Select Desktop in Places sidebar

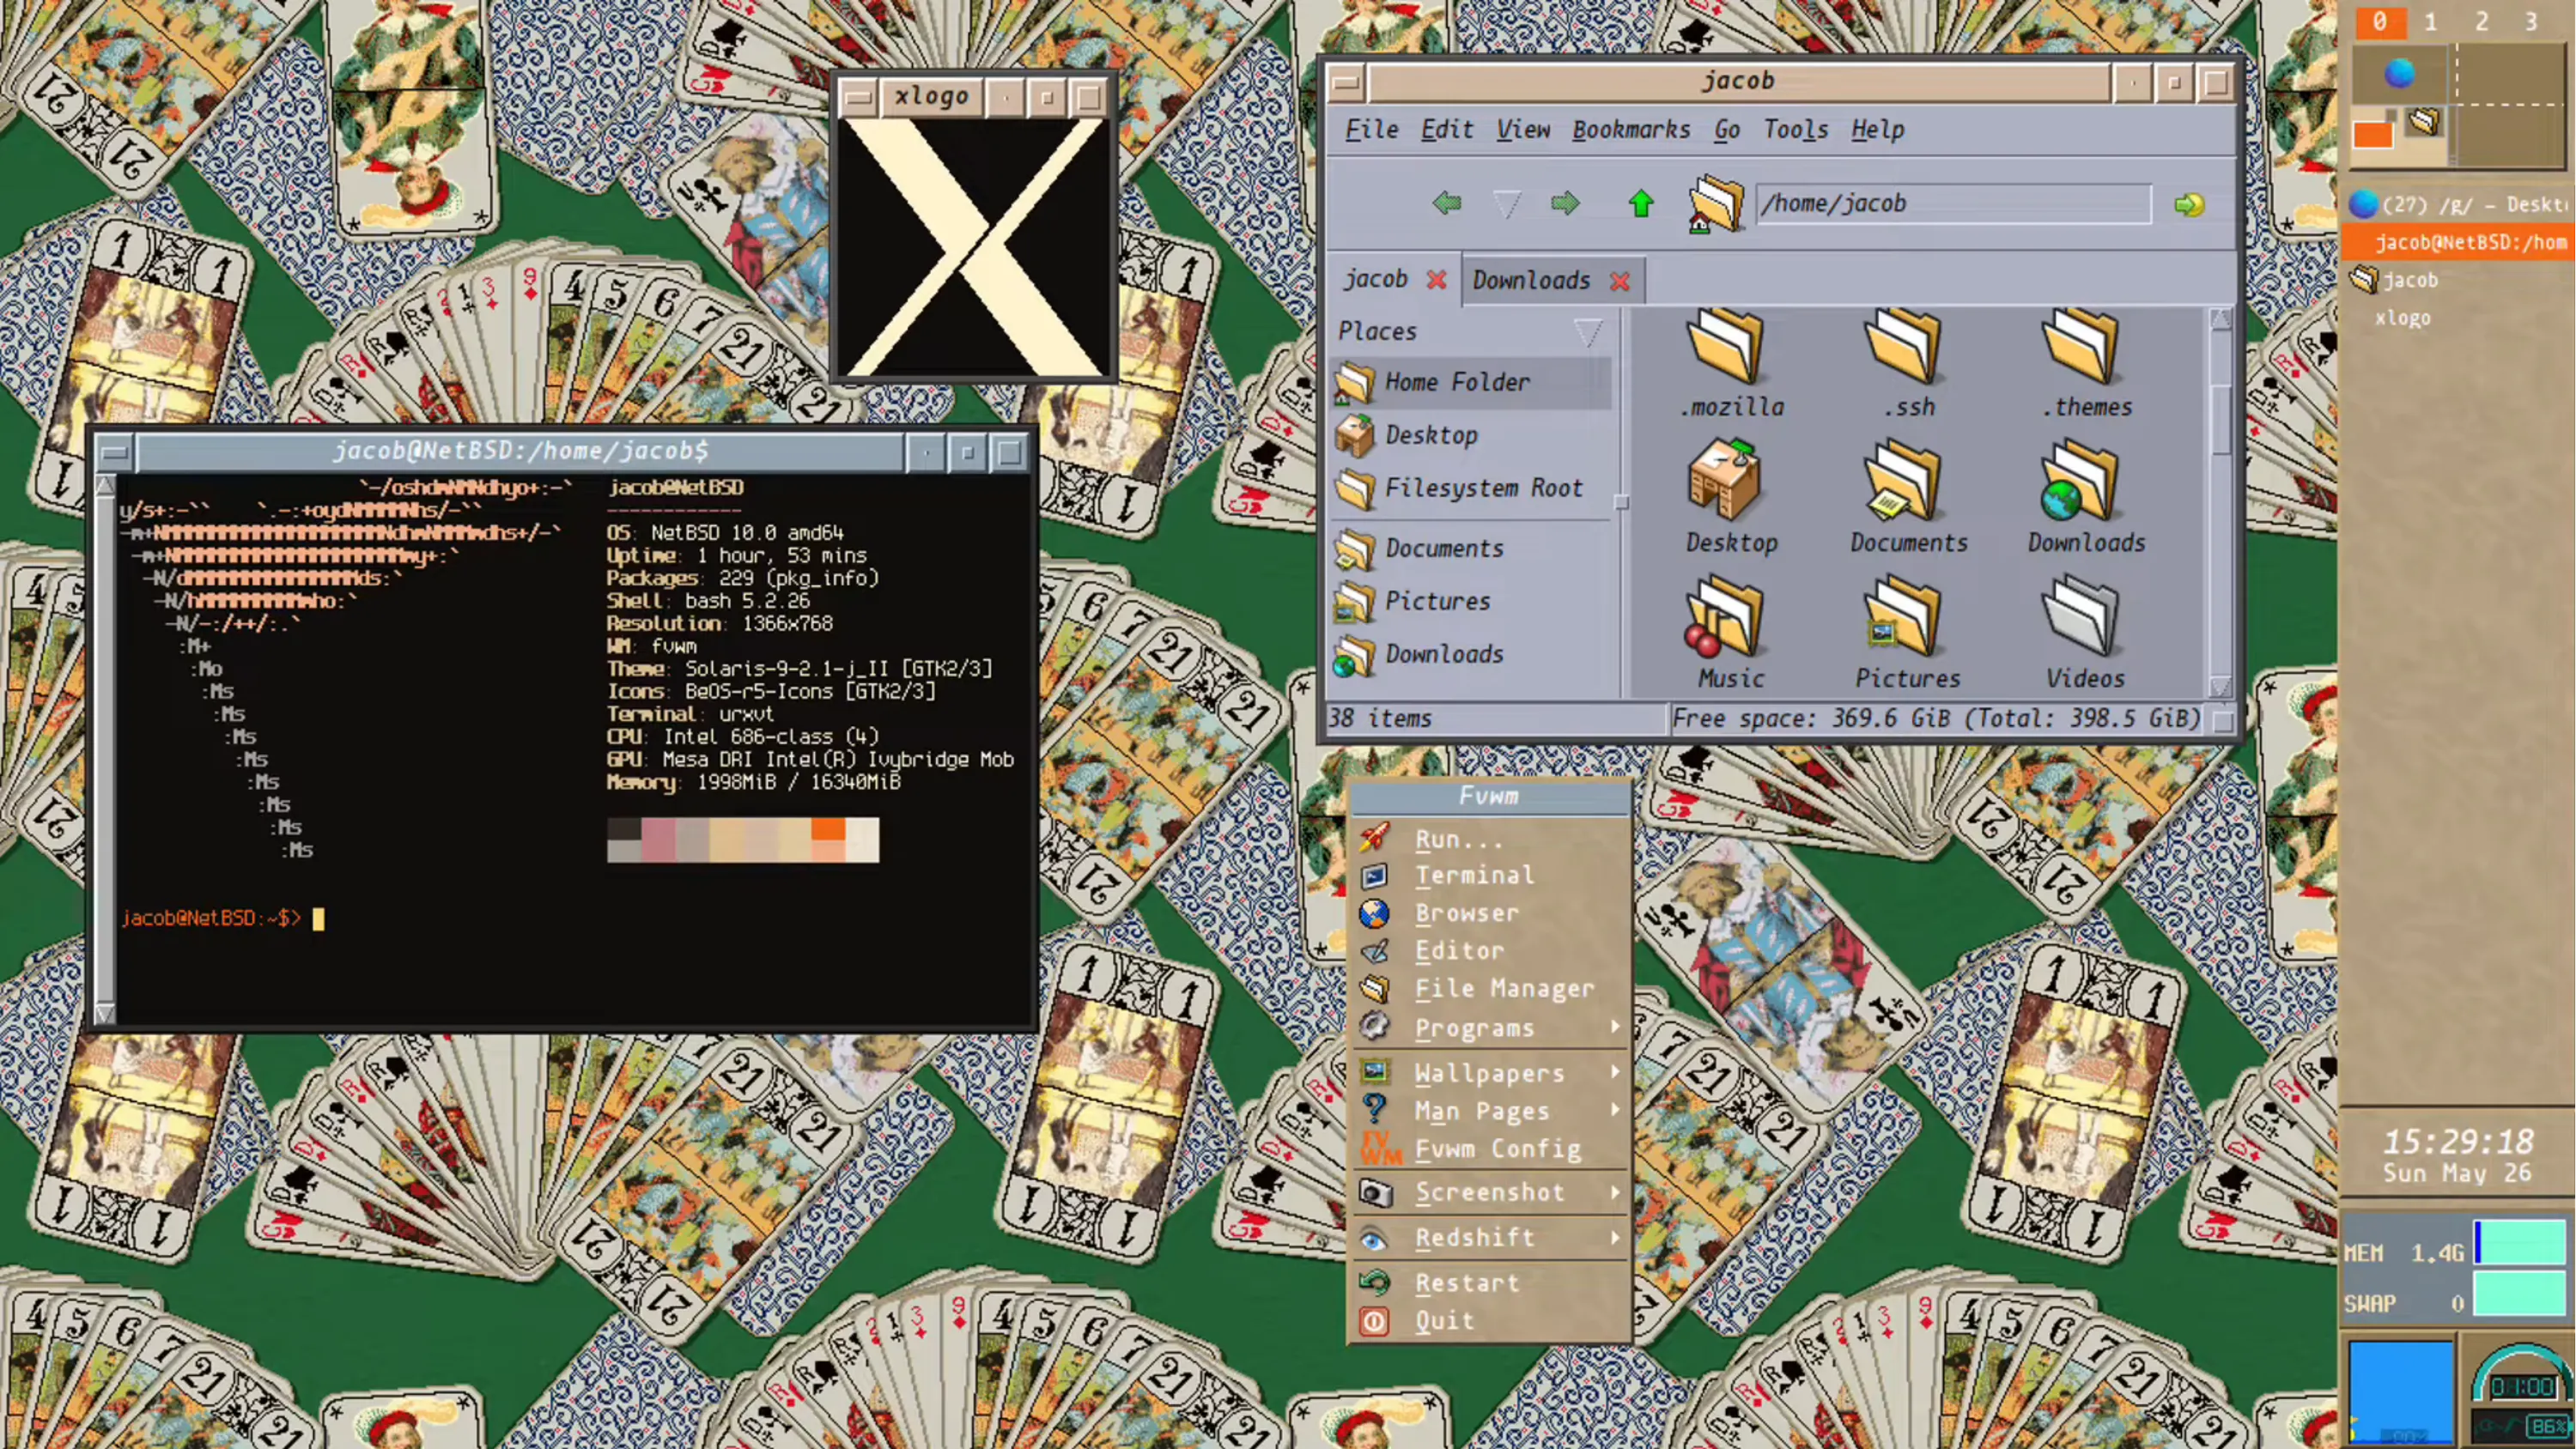coord(1471,435)
